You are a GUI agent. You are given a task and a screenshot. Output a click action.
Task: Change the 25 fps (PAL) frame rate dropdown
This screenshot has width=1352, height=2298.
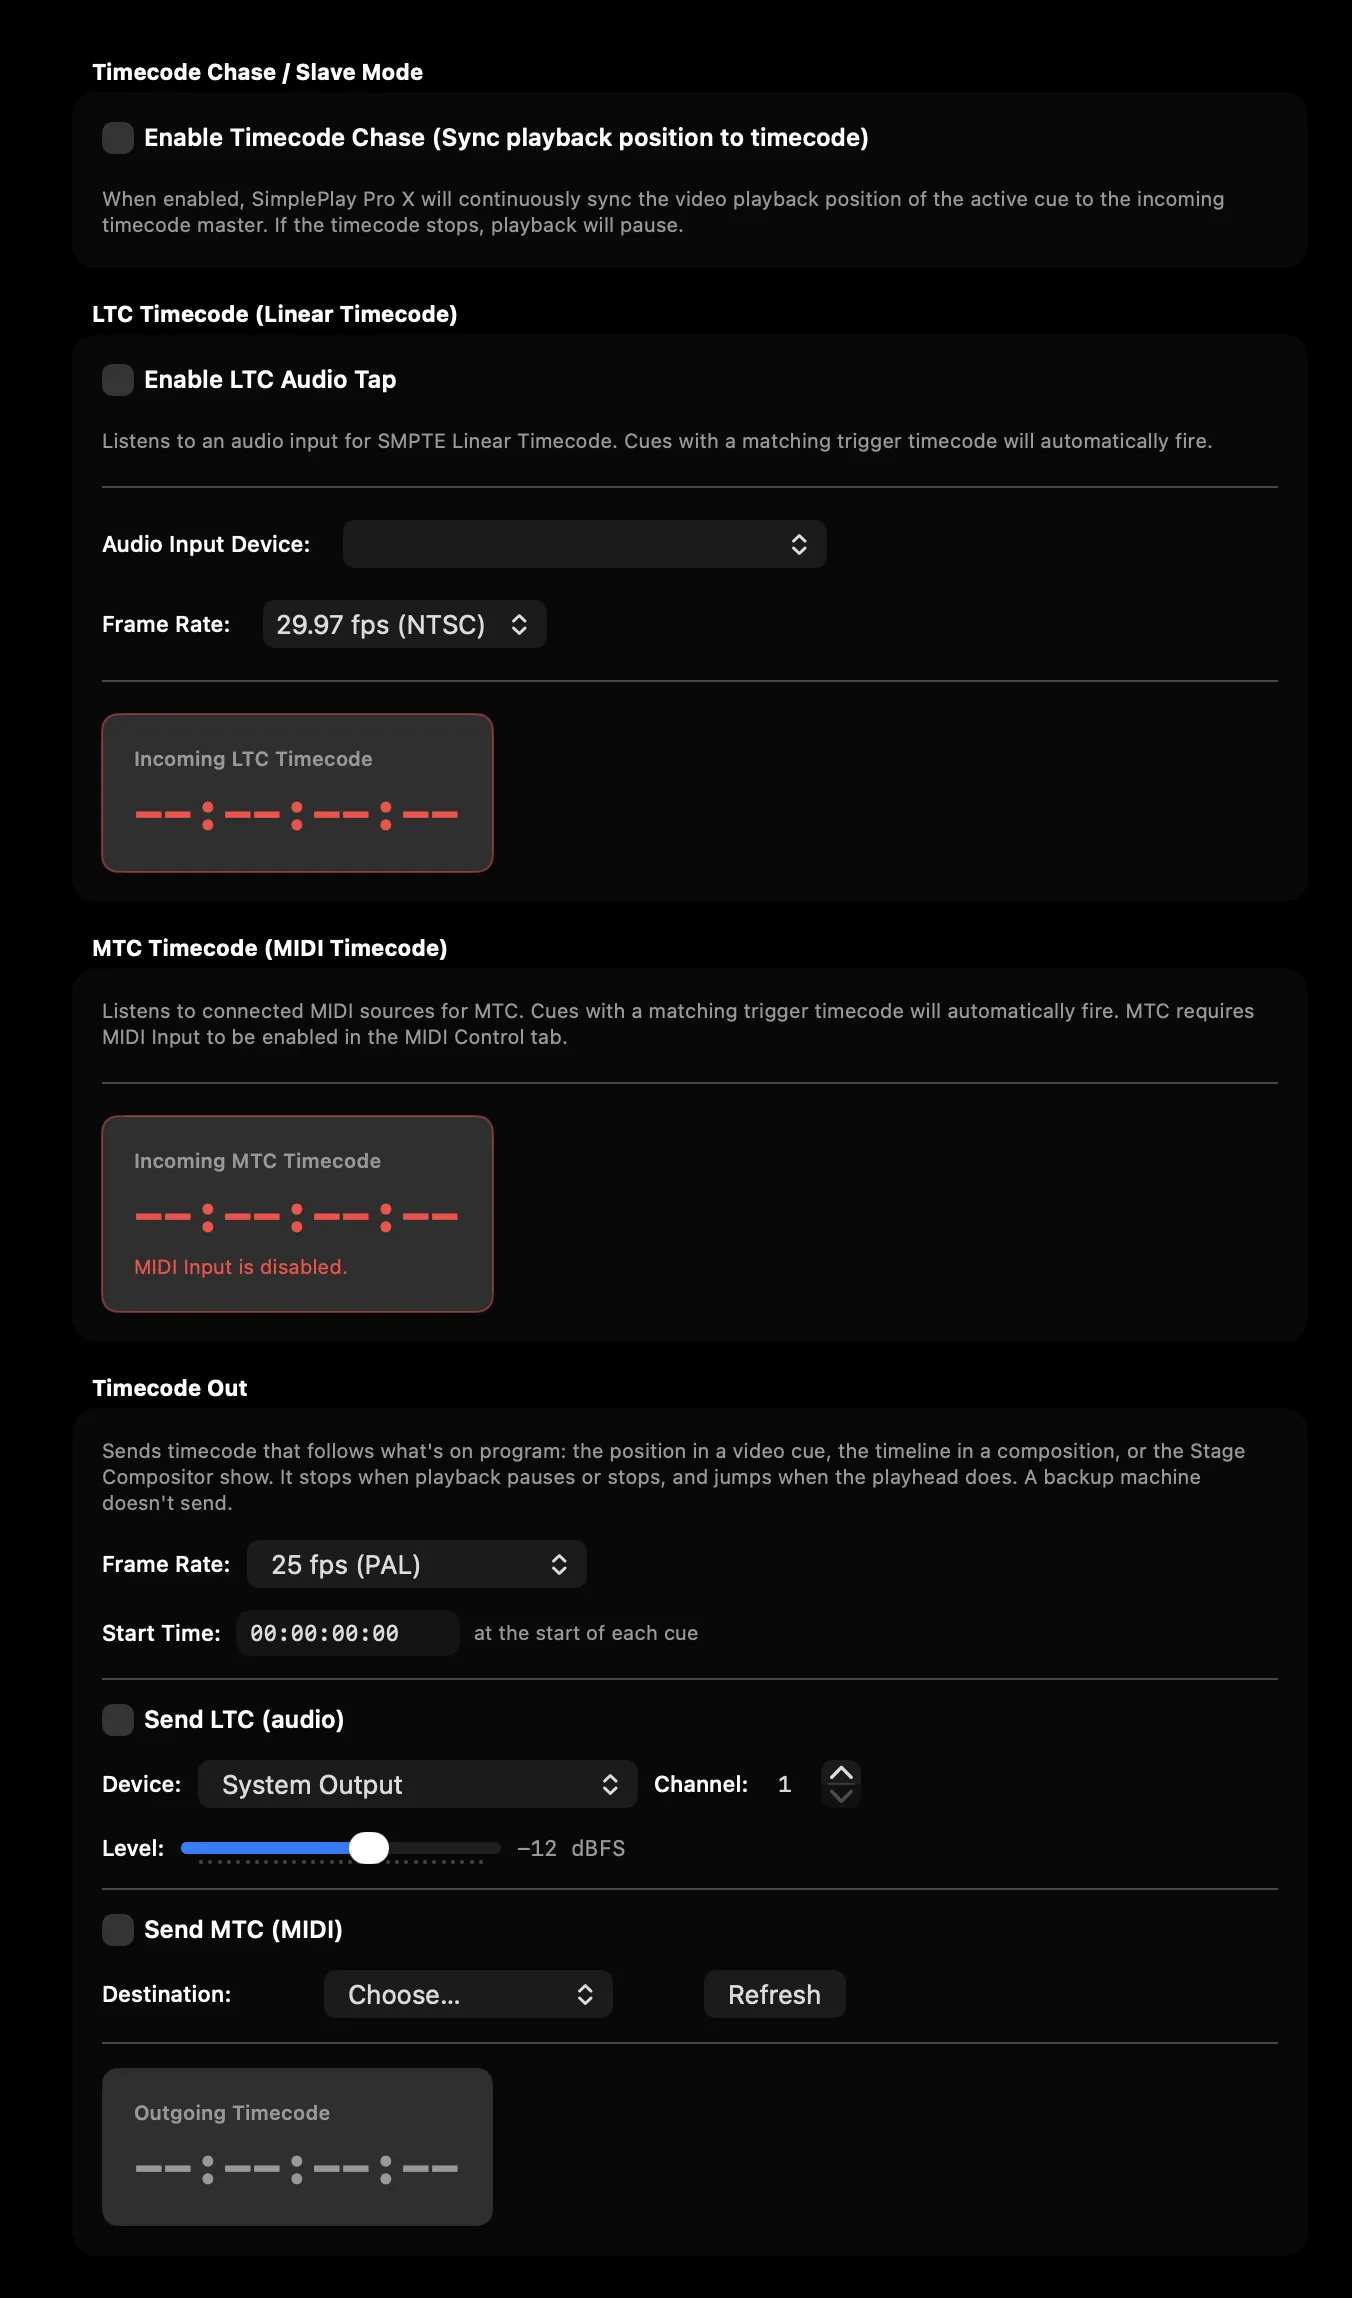tap(416, 1564)
